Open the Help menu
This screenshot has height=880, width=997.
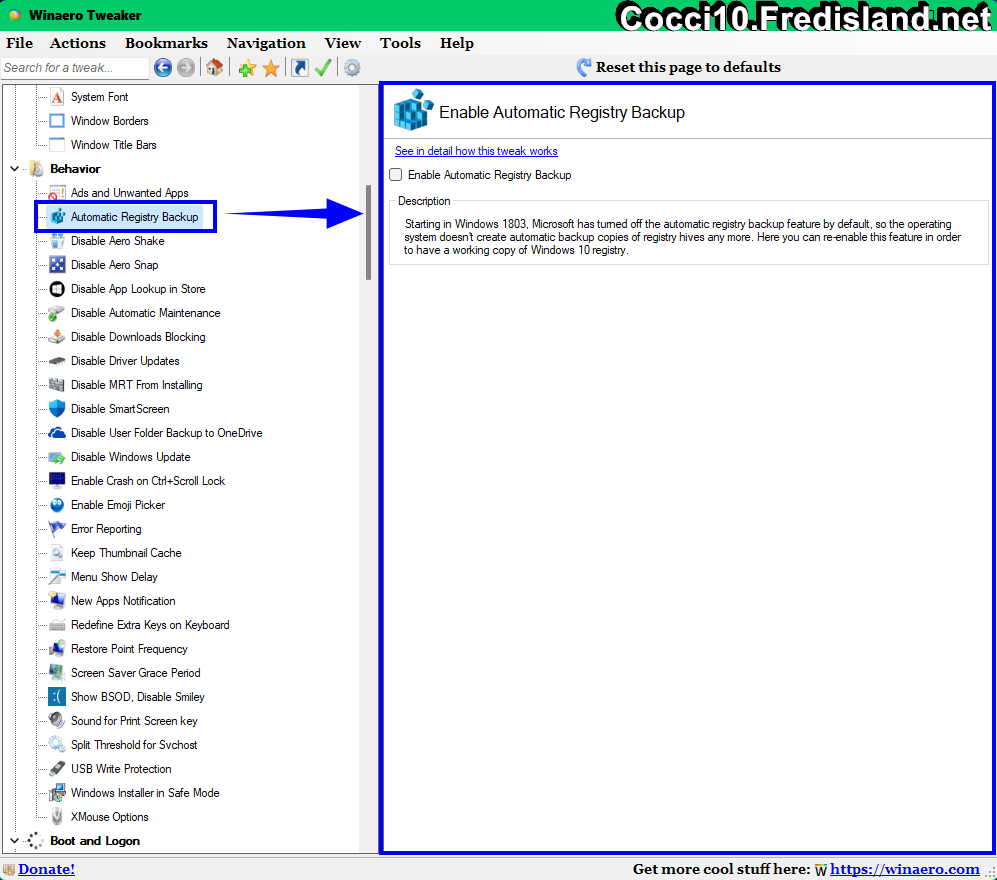(x=457, y=43)
